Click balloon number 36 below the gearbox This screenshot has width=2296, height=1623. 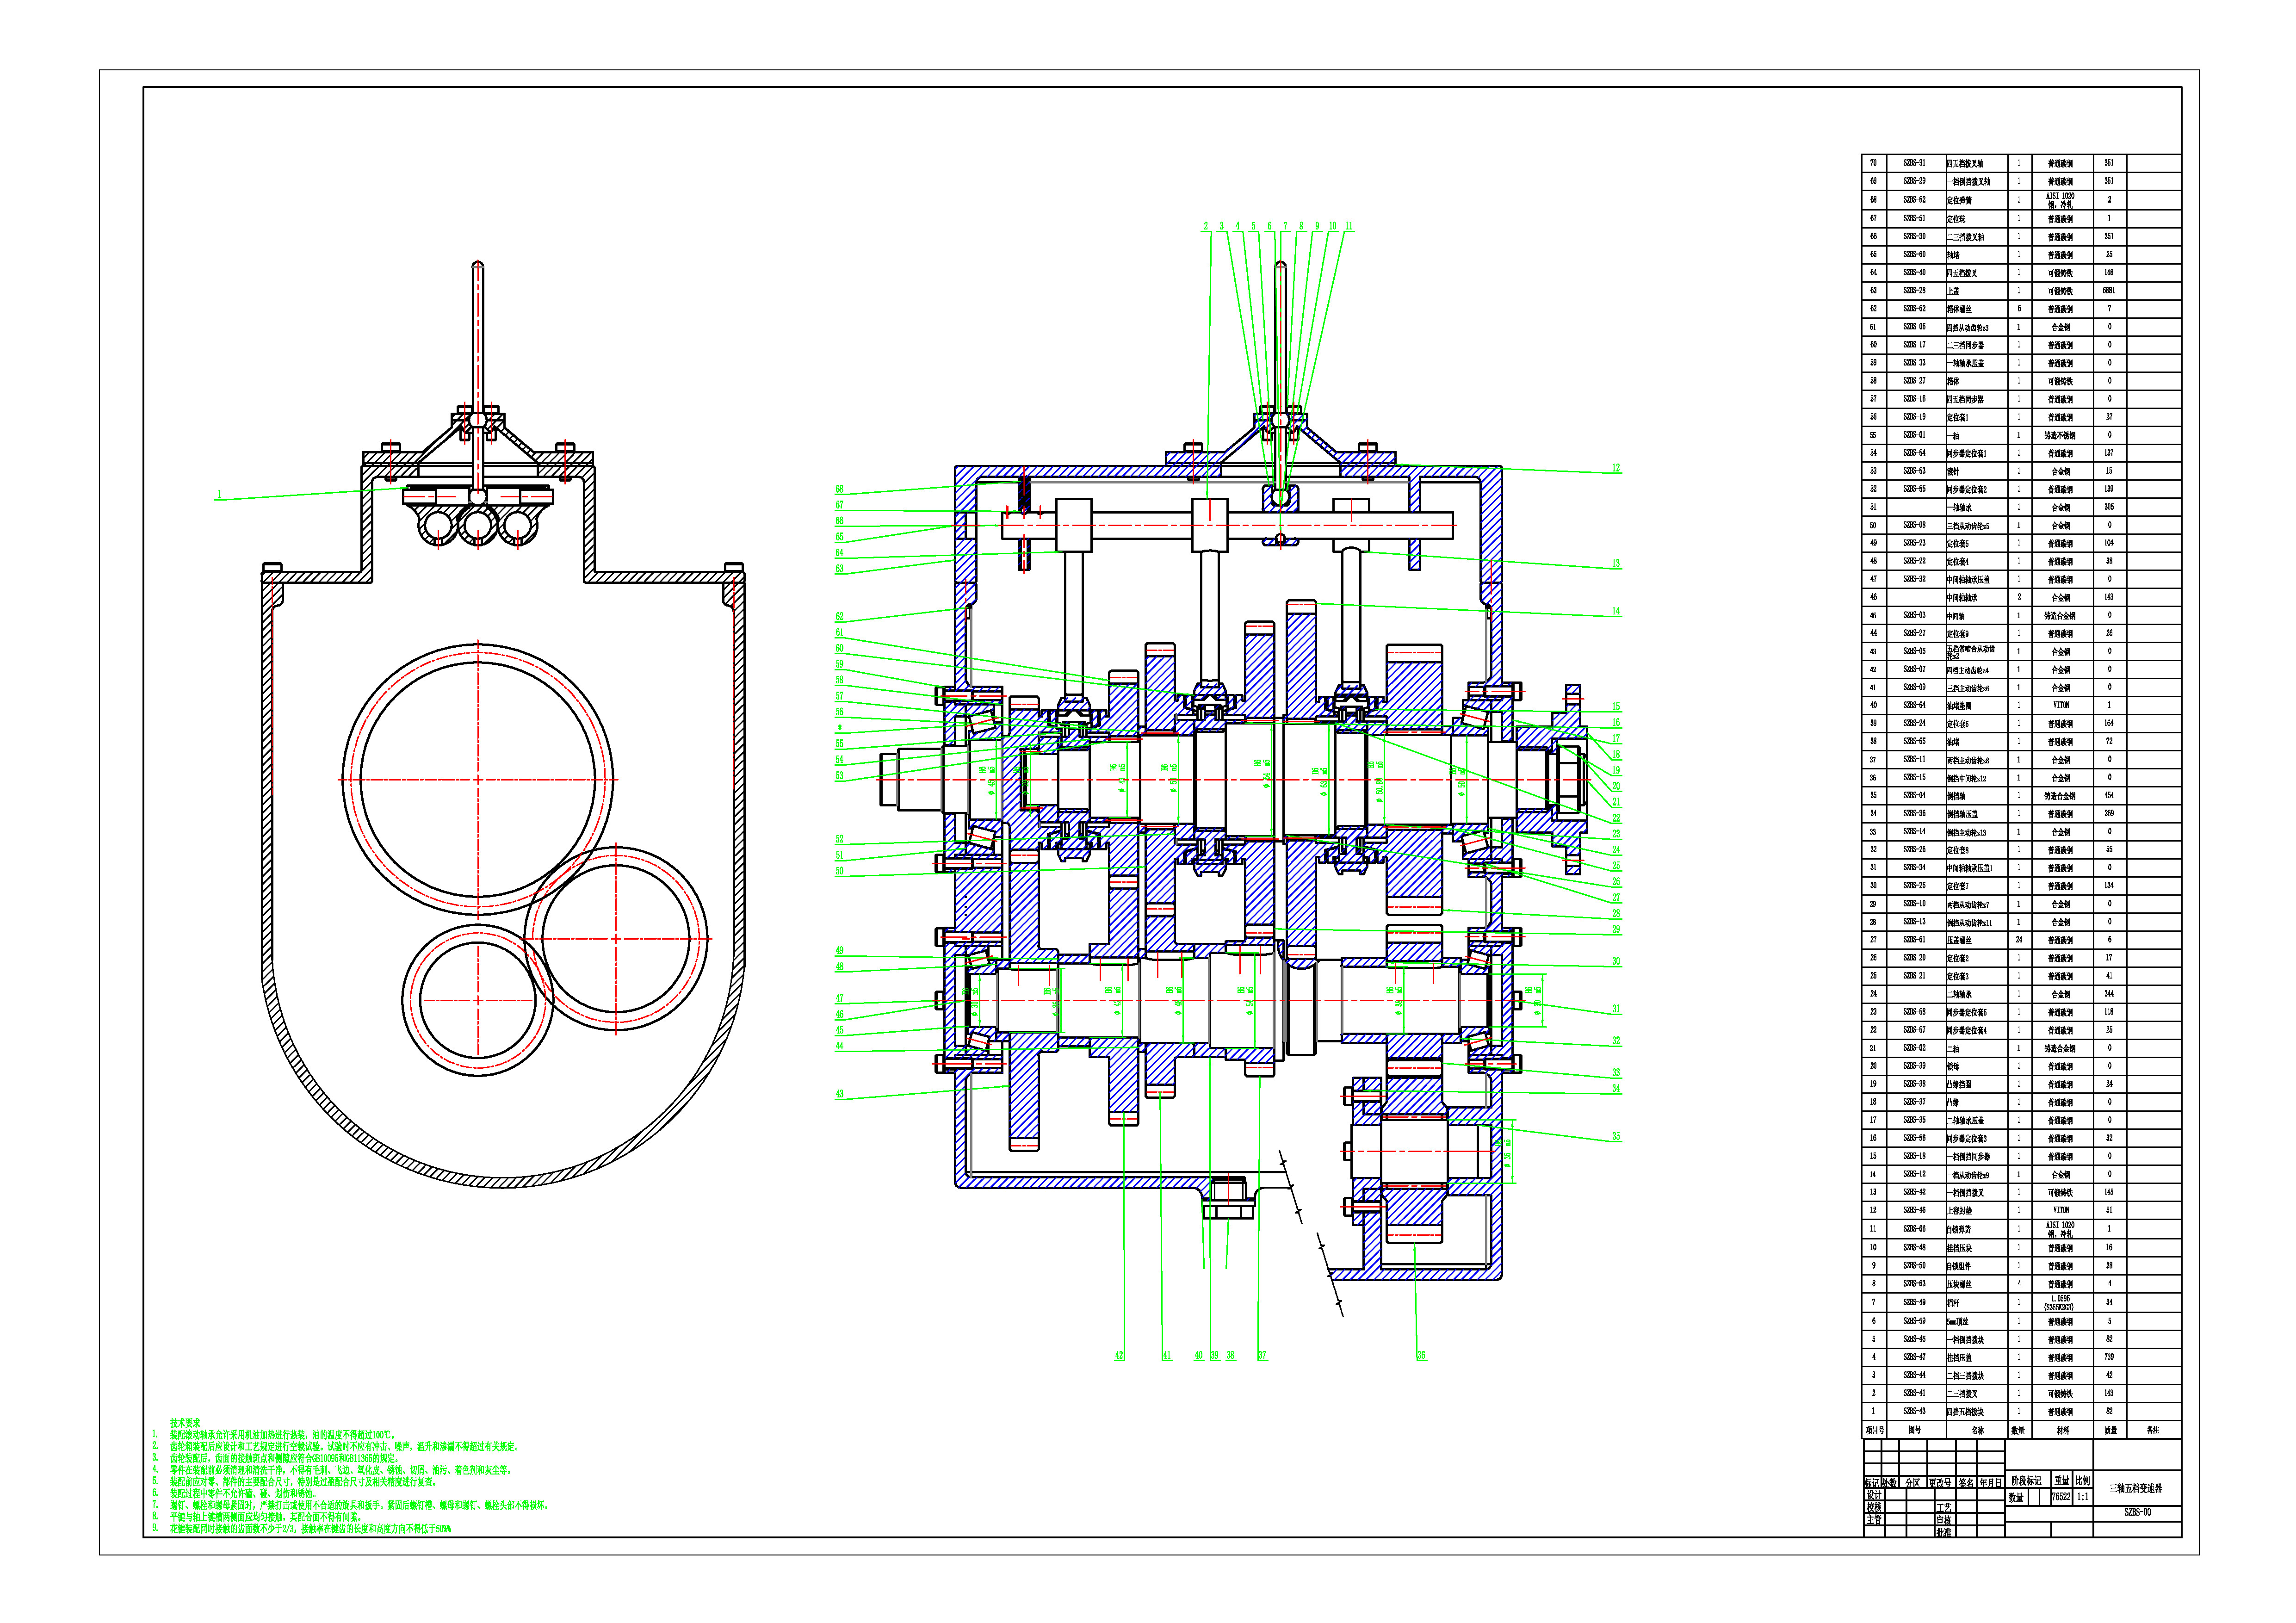1421,1356
